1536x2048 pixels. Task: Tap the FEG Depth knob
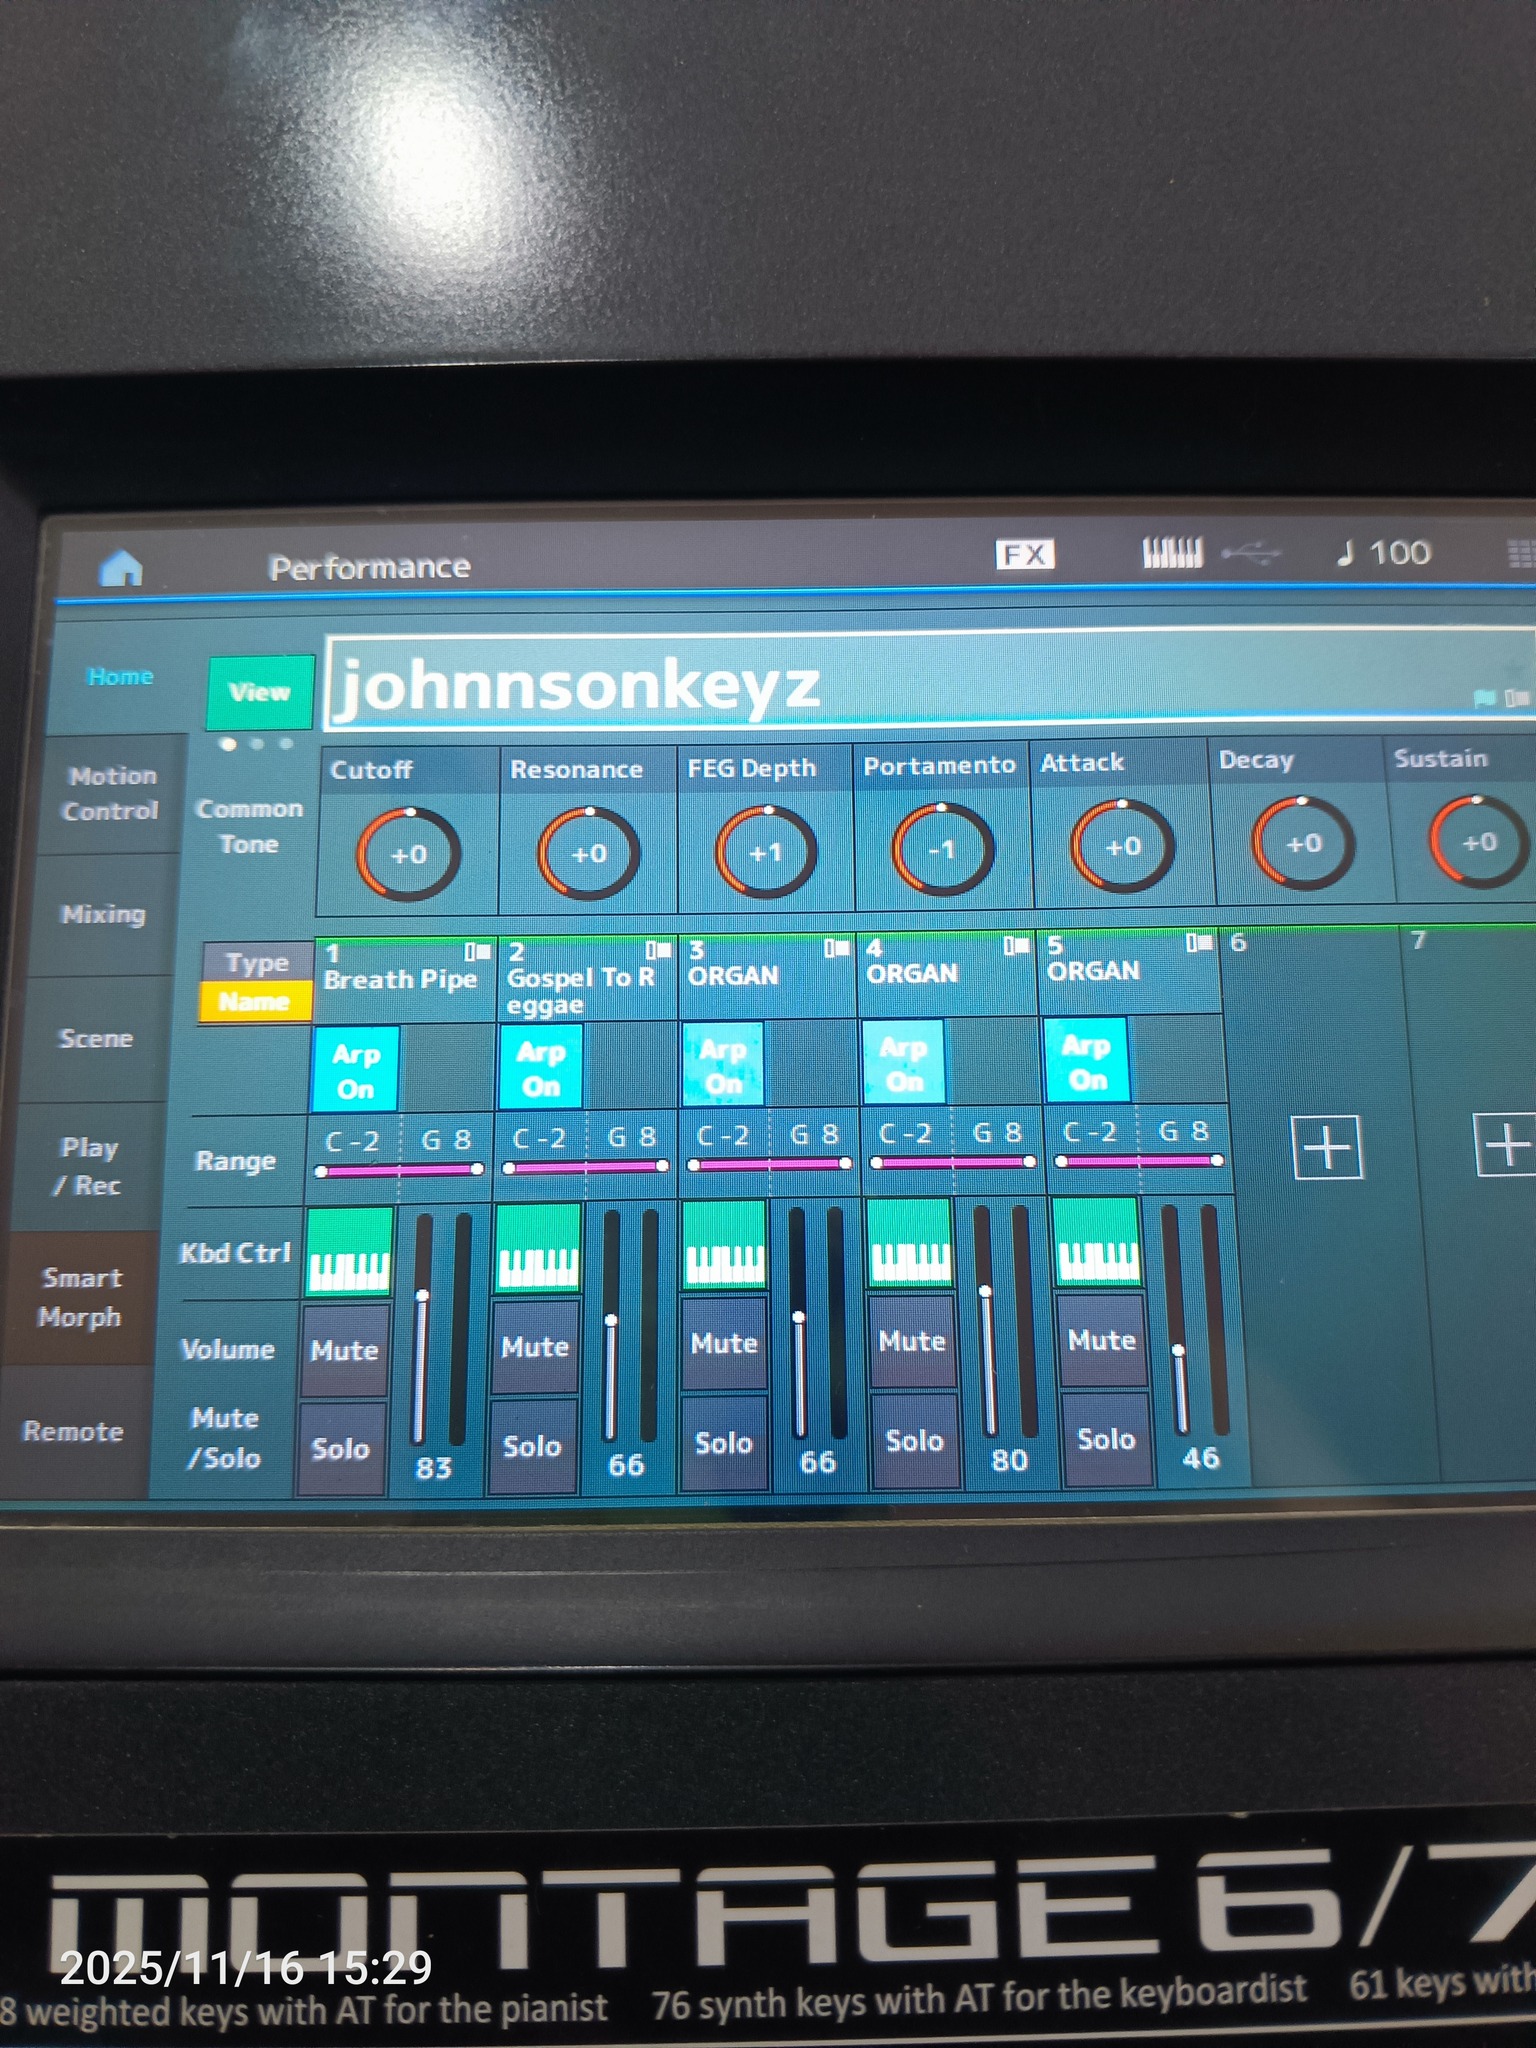765,852
